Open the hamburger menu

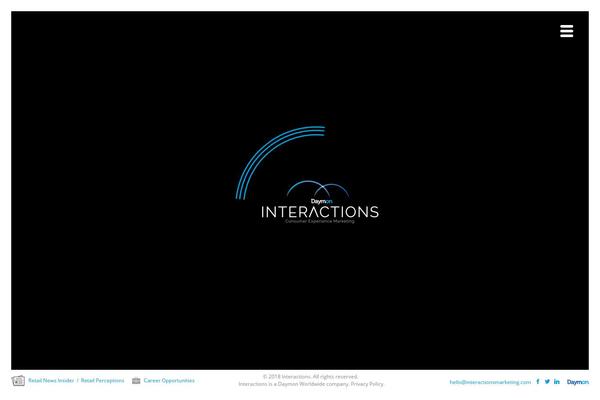pos(566,31)
